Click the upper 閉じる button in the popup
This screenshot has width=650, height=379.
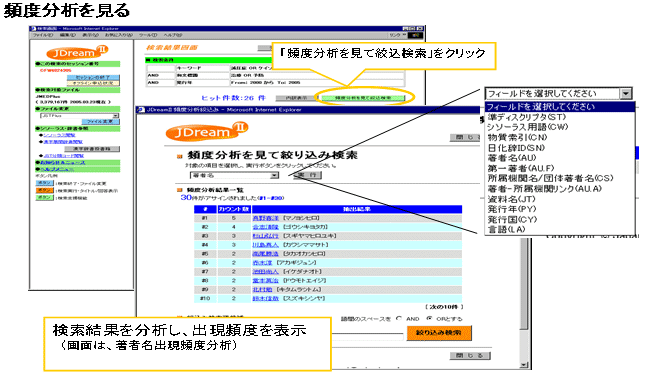[x=465, y=138]
